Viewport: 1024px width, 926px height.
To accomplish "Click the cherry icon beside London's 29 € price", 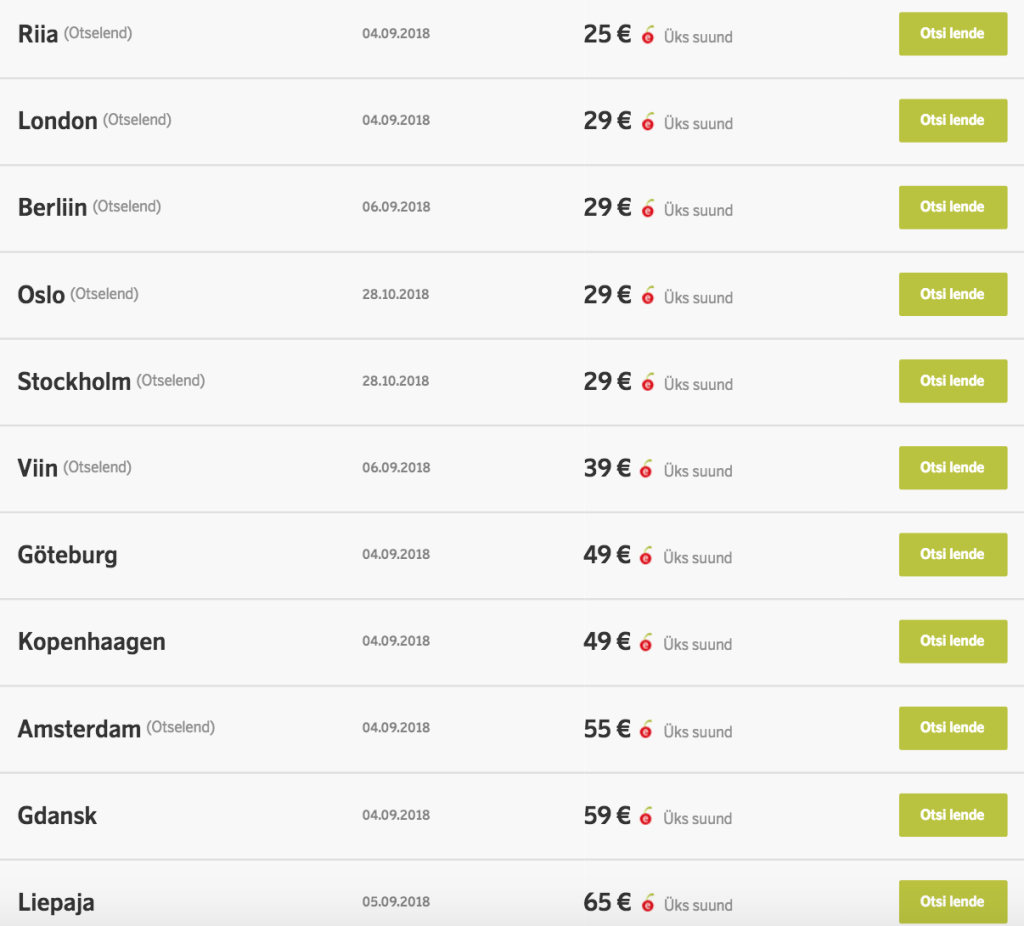I will pyautogui.click(x=648, y=123).
